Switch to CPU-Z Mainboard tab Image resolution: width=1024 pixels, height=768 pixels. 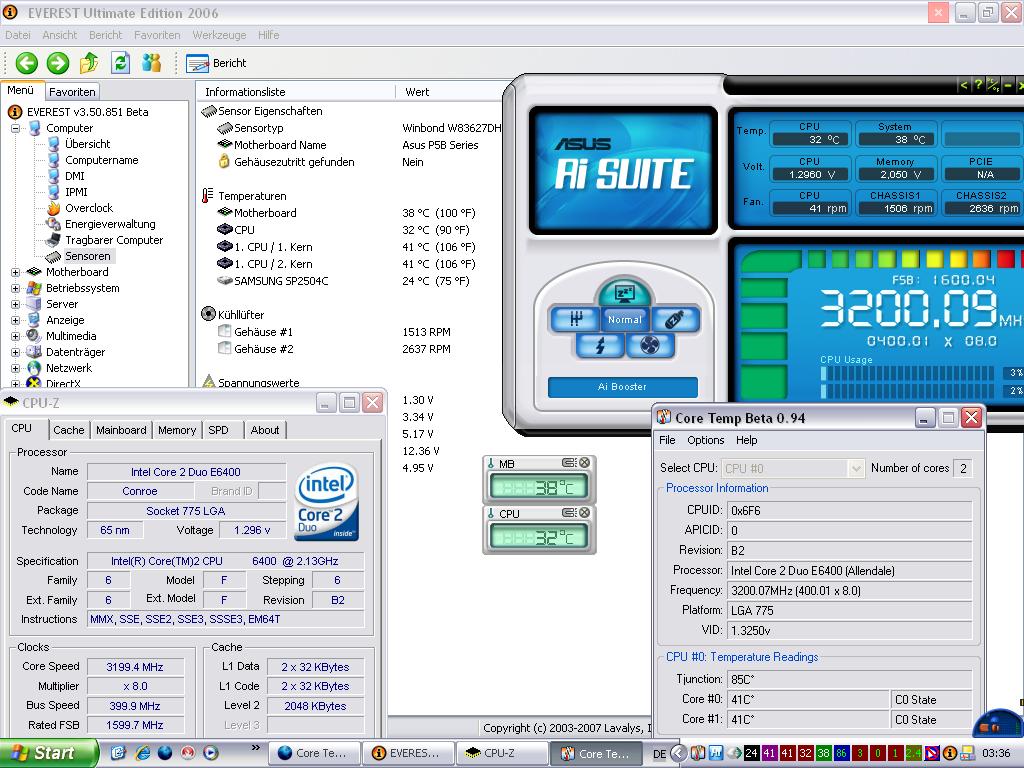[121, 430]
